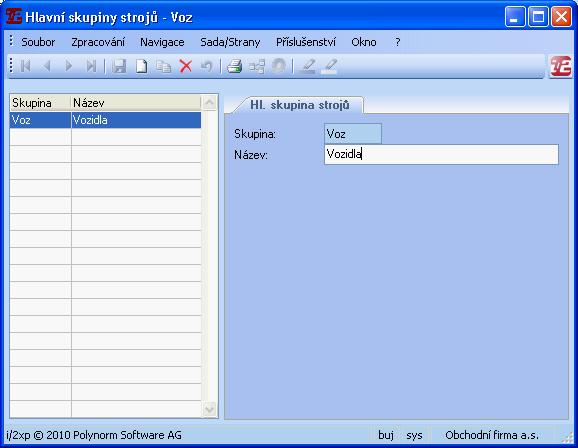Go to the first record icon

click(x=25, y=66)
